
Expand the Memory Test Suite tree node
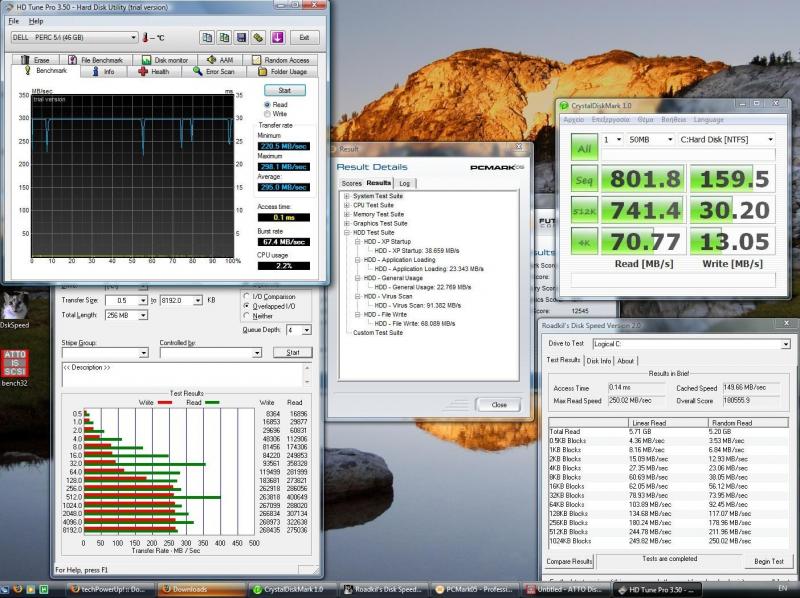tap(346, 214)
